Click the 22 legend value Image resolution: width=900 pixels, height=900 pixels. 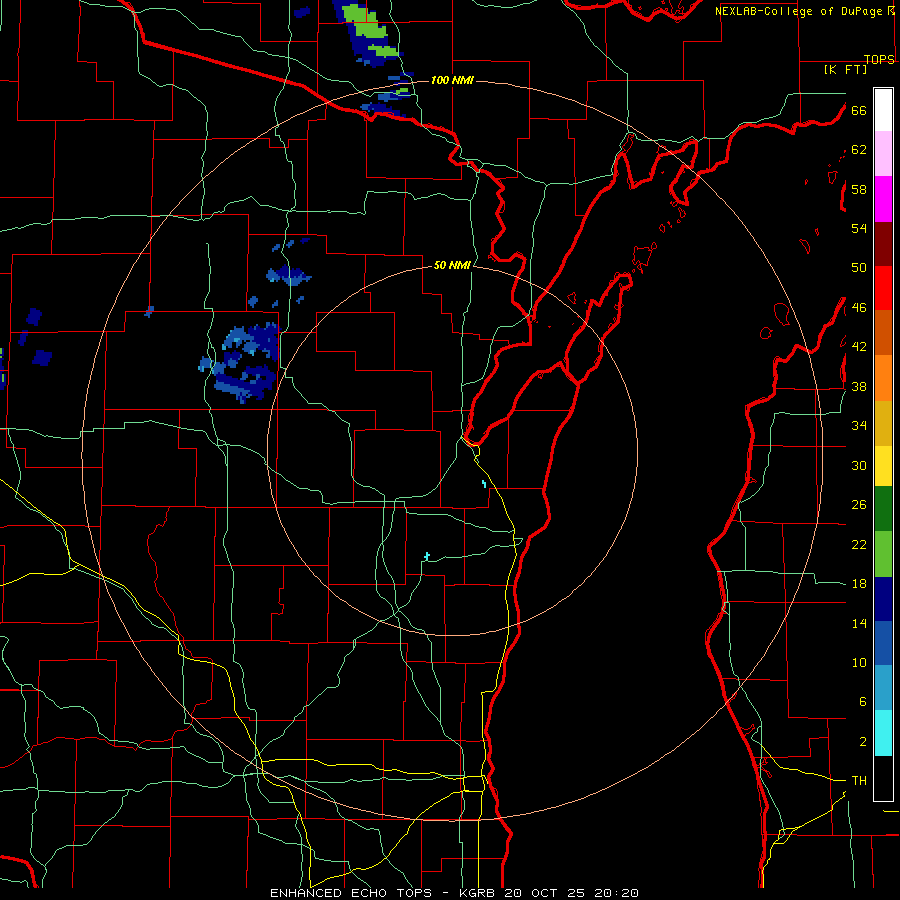coord(859,544)
